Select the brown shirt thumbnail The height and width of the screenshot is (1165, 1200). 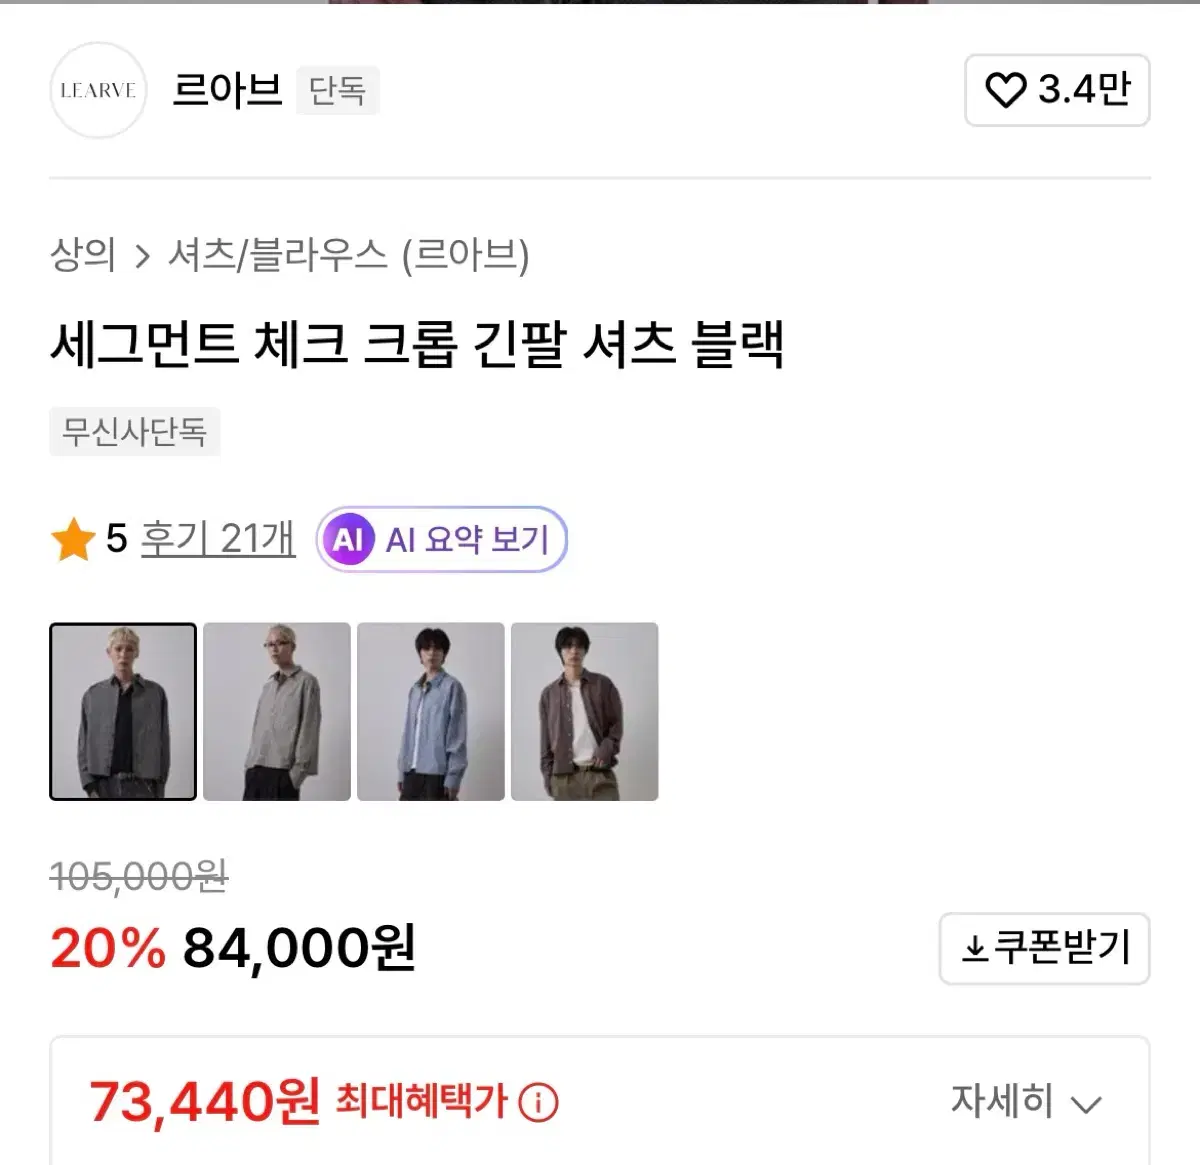pos(585,711)
